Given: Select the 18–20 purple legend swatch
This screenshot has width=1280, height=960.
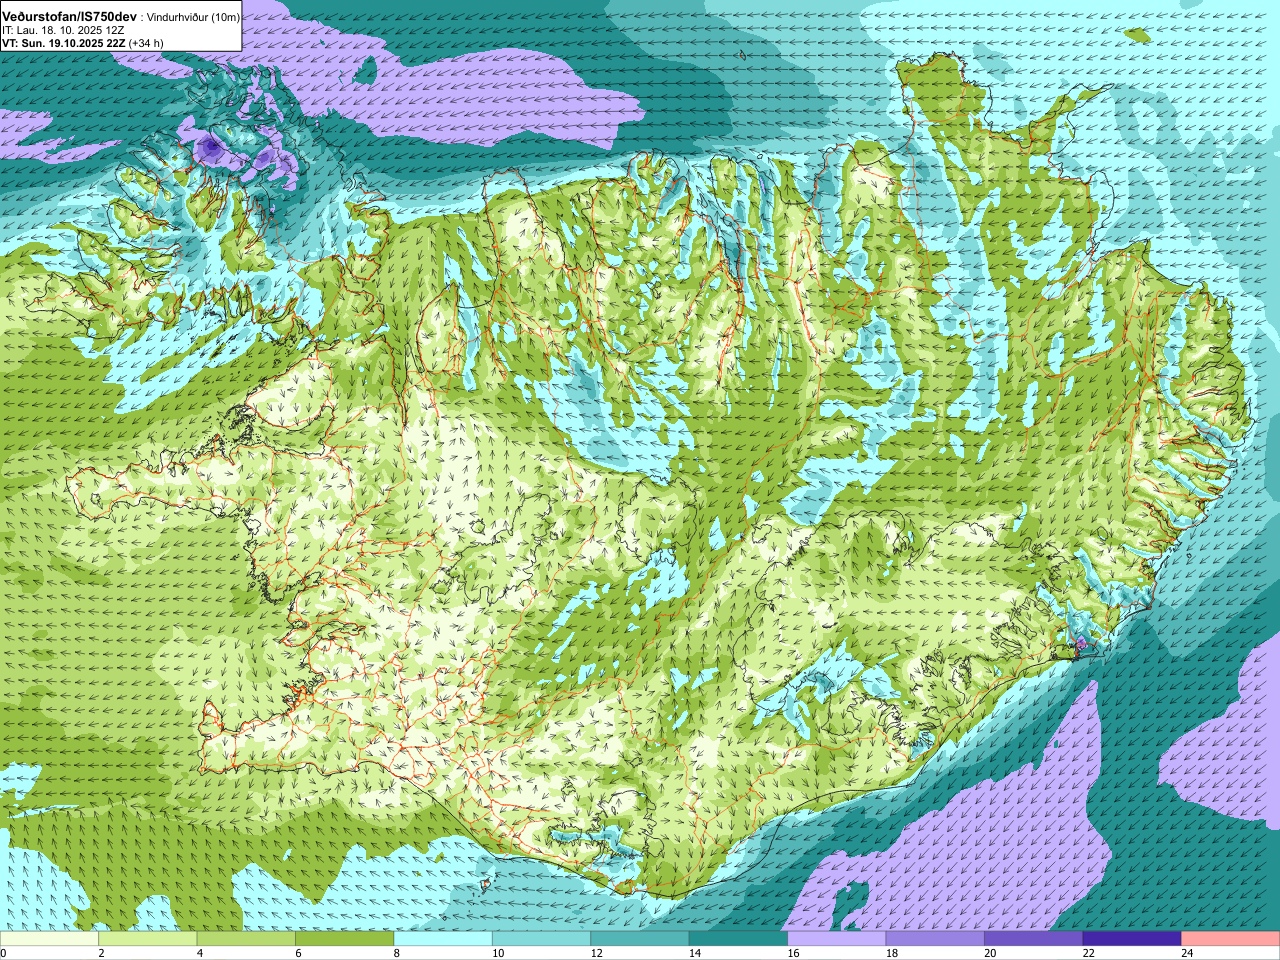Looking at the screenshot, I should 935,939.
